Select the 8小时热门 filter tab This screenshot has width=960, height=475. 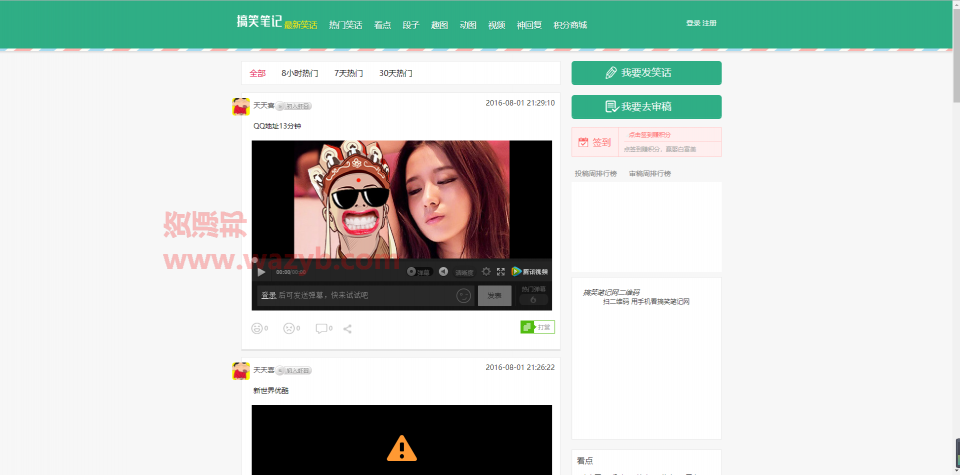coord(300,73)
